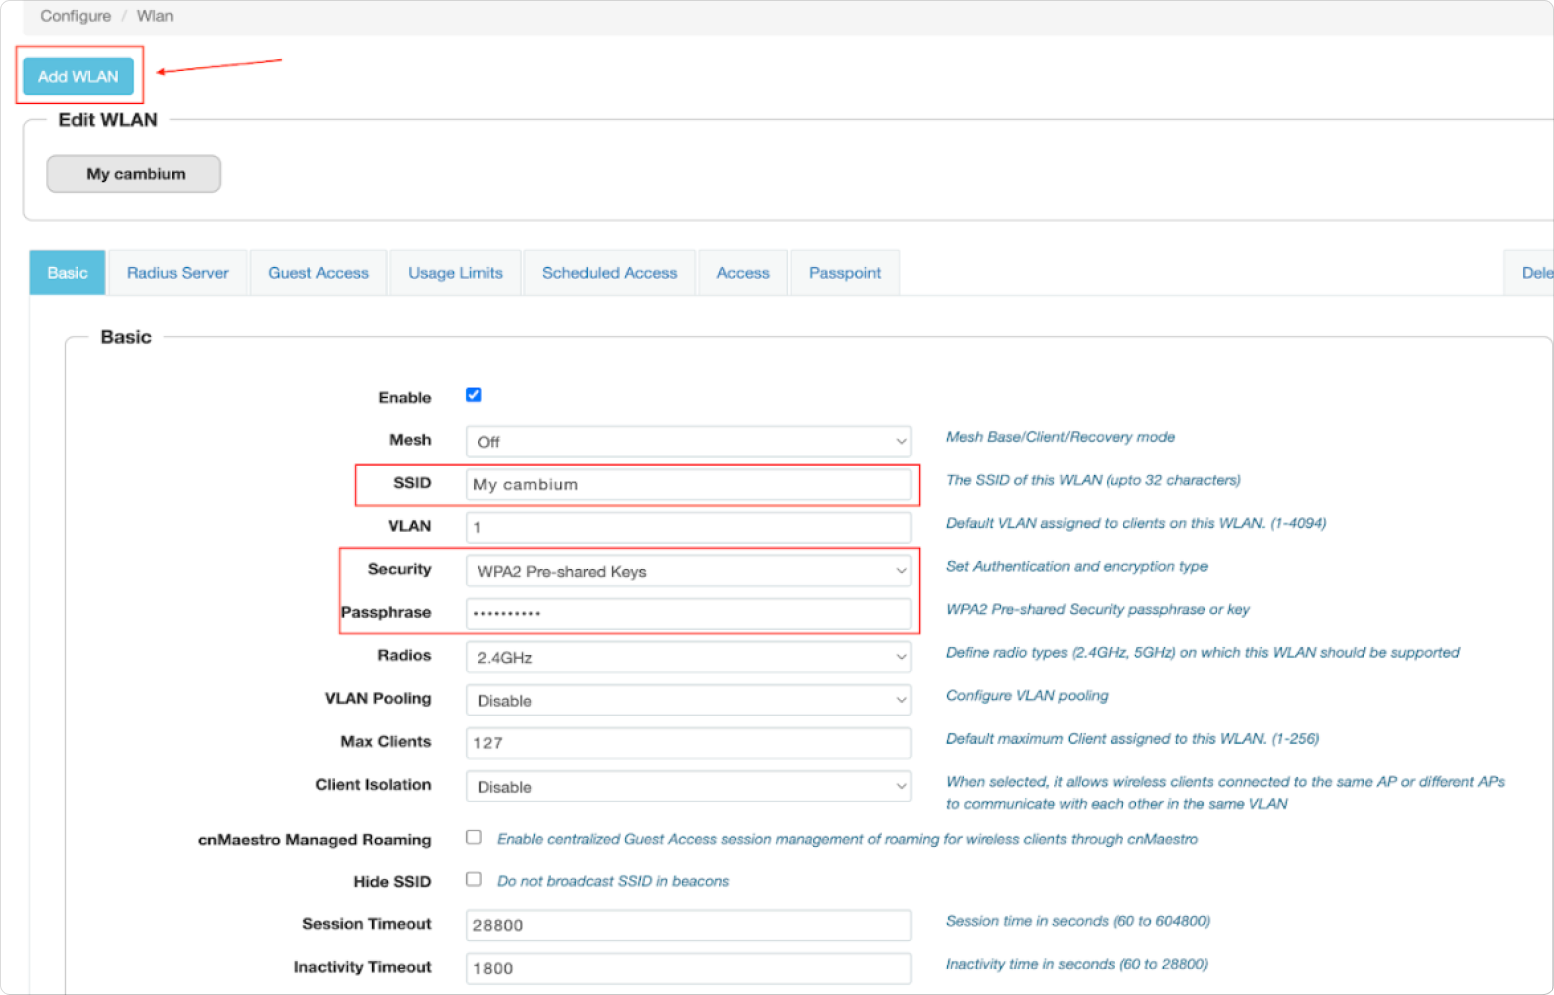Enable cnMaestro Managed Roaming checkbox
Image resolution: width=1554 pixels, height=995 pixels.
474,838
